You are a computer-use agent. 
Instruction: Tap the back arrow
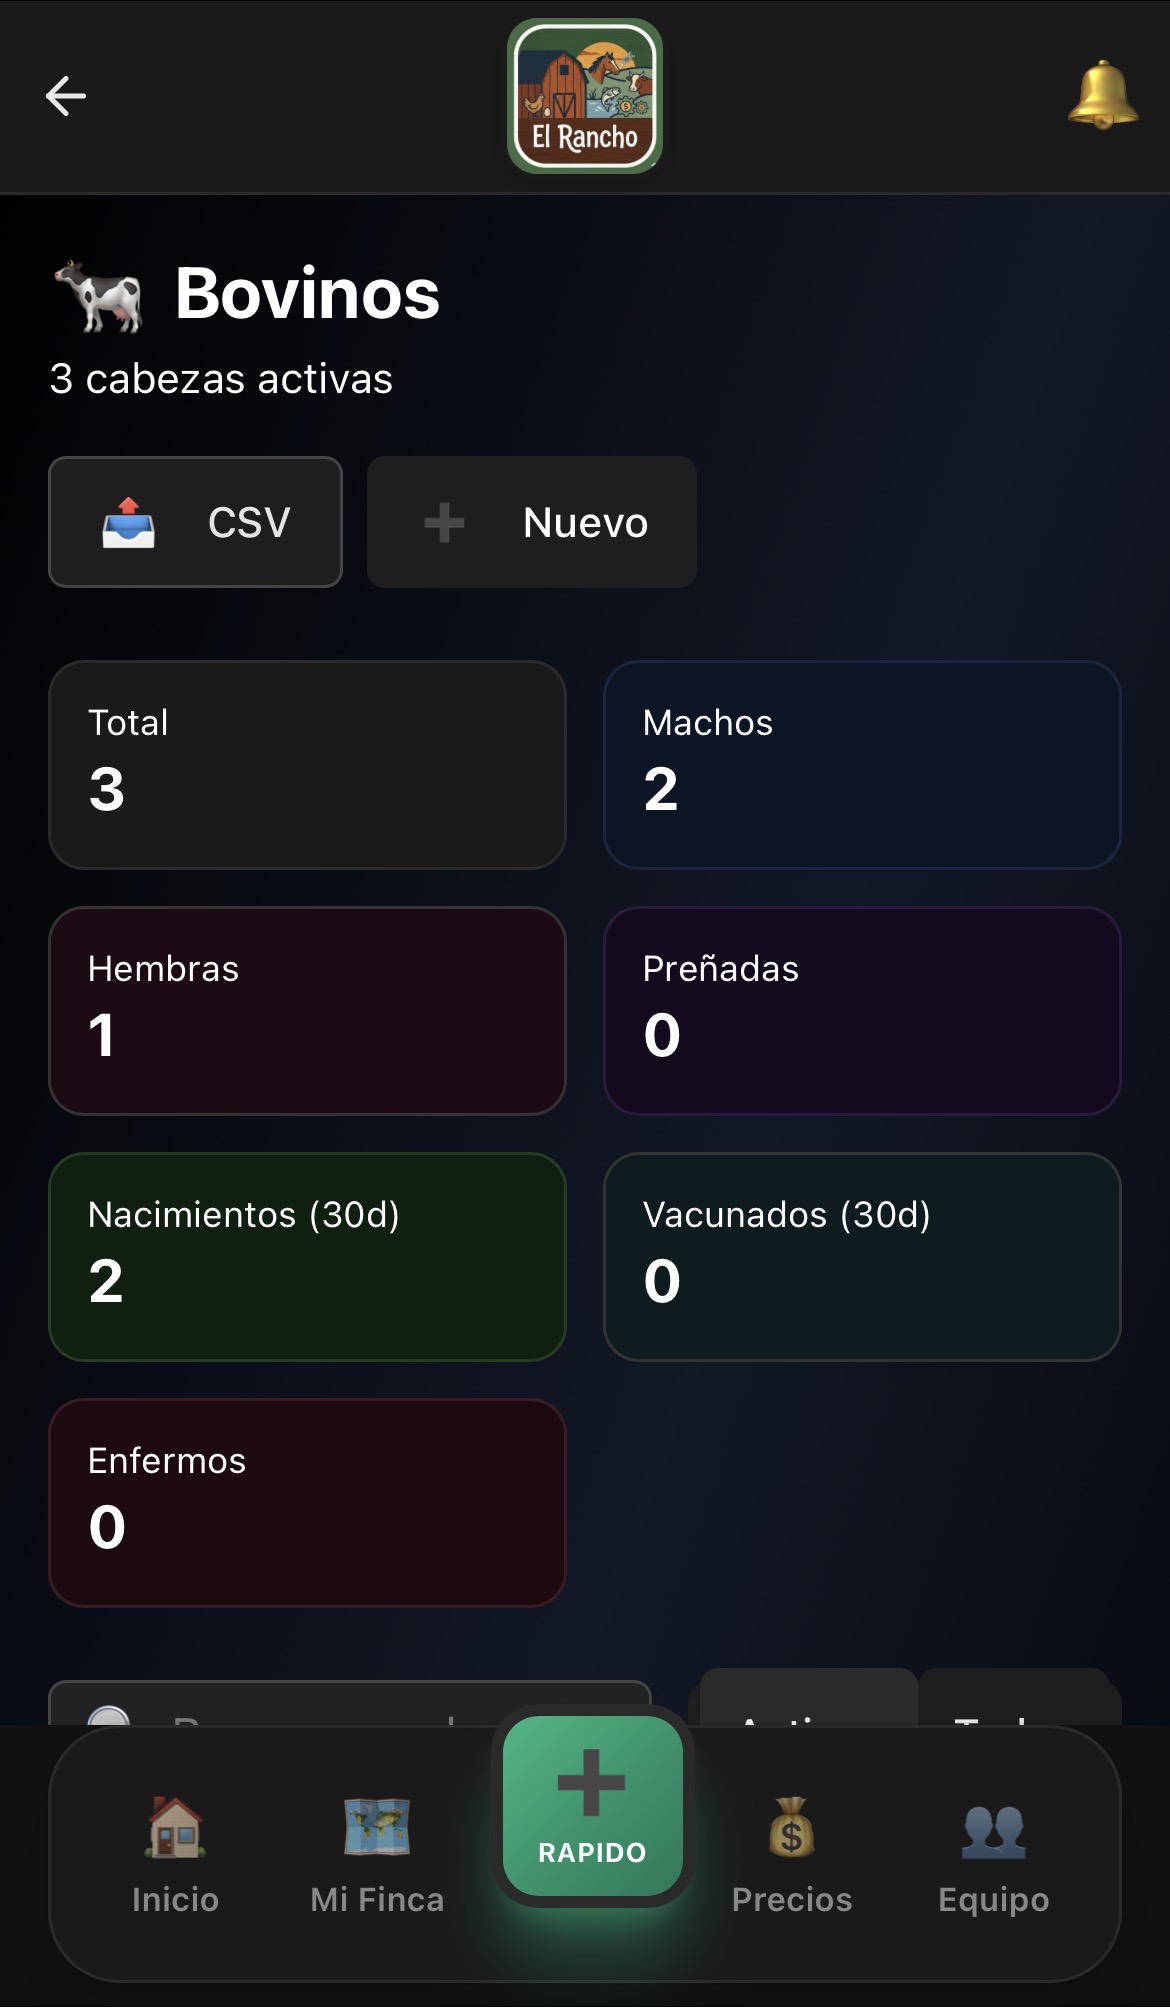[x=66, y=96]
